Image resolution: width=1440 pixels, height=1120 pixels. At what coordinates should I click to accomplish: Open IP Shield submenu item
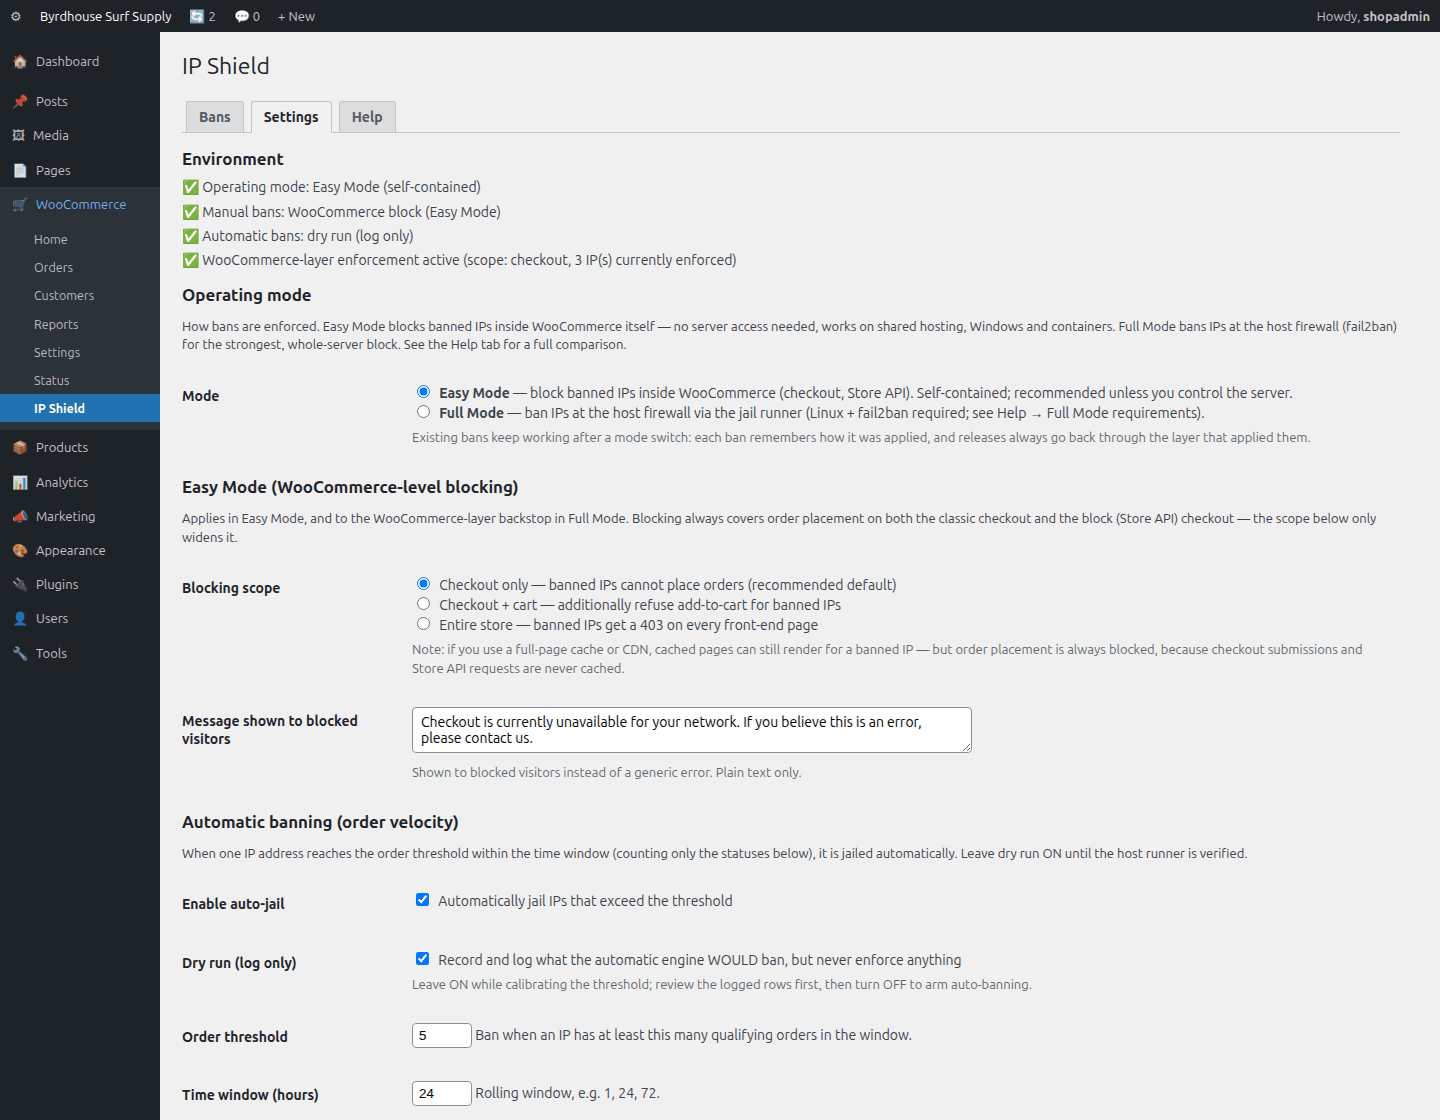pos(80,408)
